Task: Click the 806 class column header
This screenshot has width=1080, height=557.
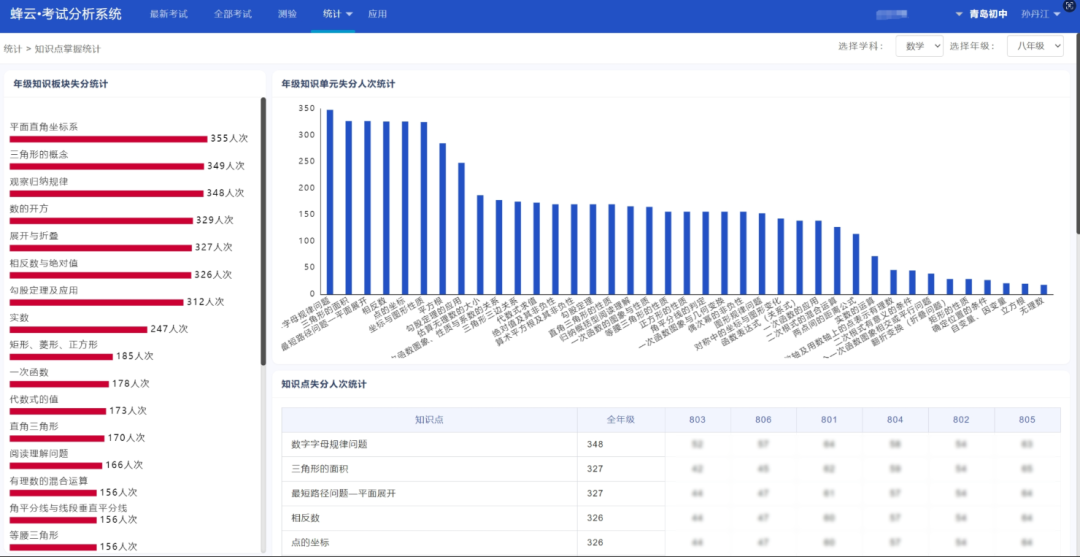Action: coord(763,420)
